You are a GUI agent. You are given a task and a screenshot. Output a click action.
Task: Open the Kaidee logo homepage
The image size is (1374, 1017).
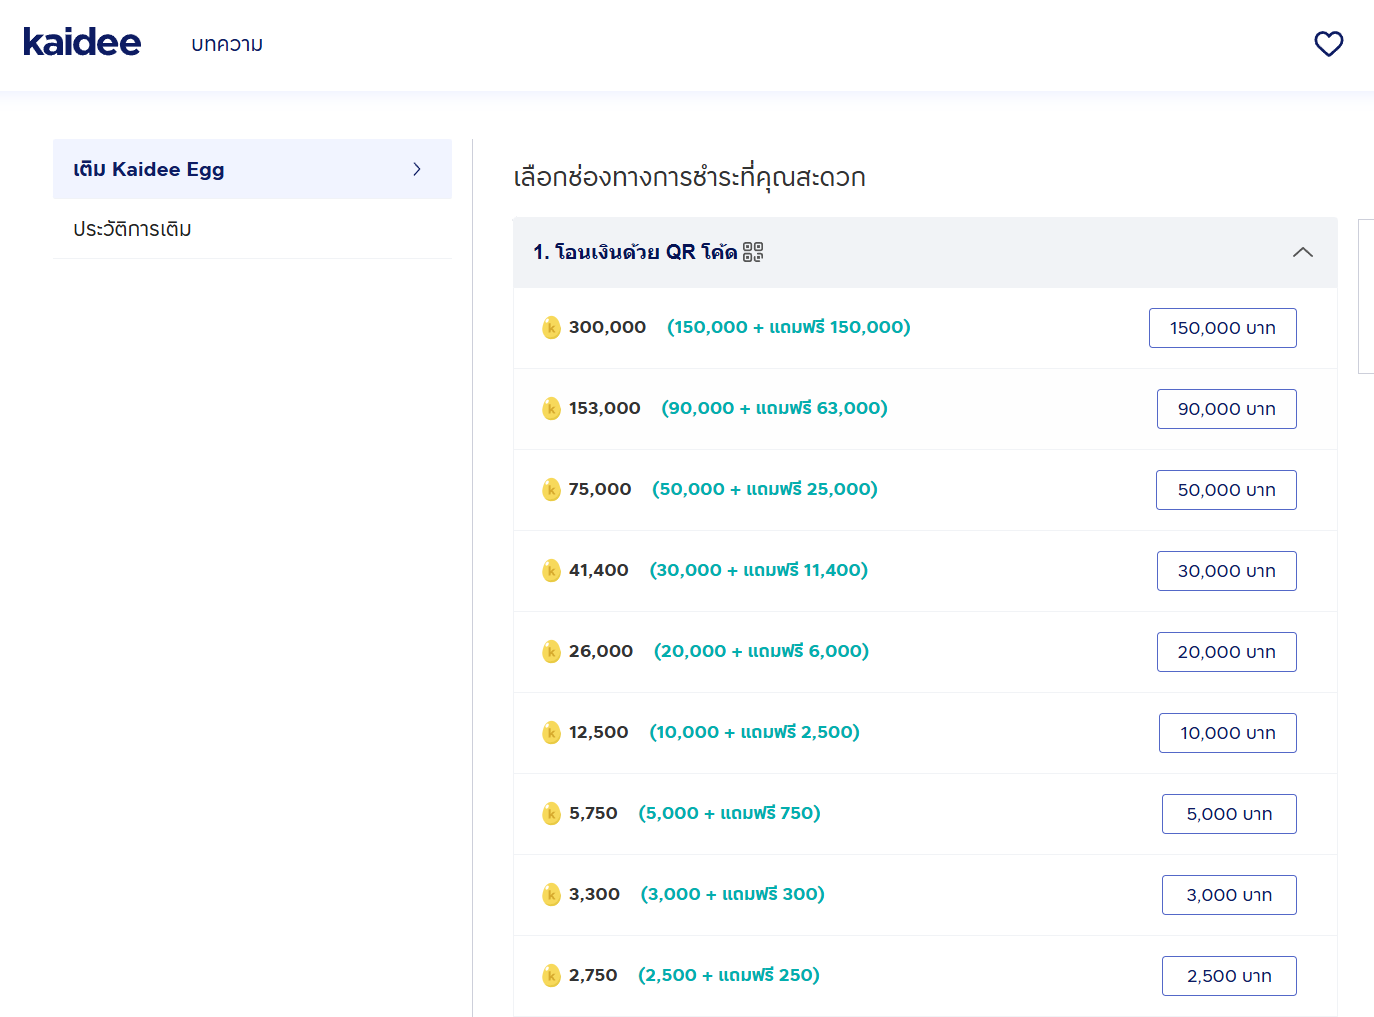pyautogui.click(x=82, y=42)
